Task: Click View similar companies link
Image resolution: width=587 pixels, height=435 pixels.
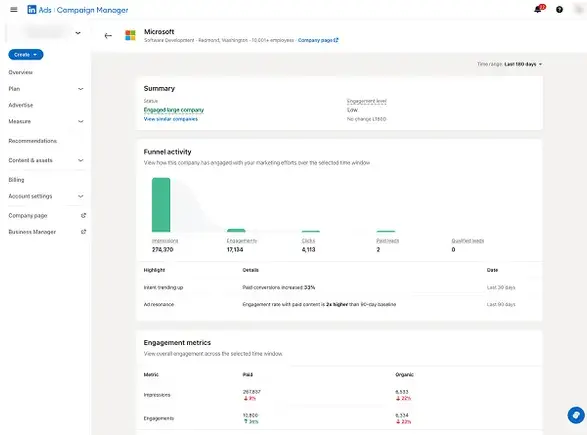Action: coord(171,119)
